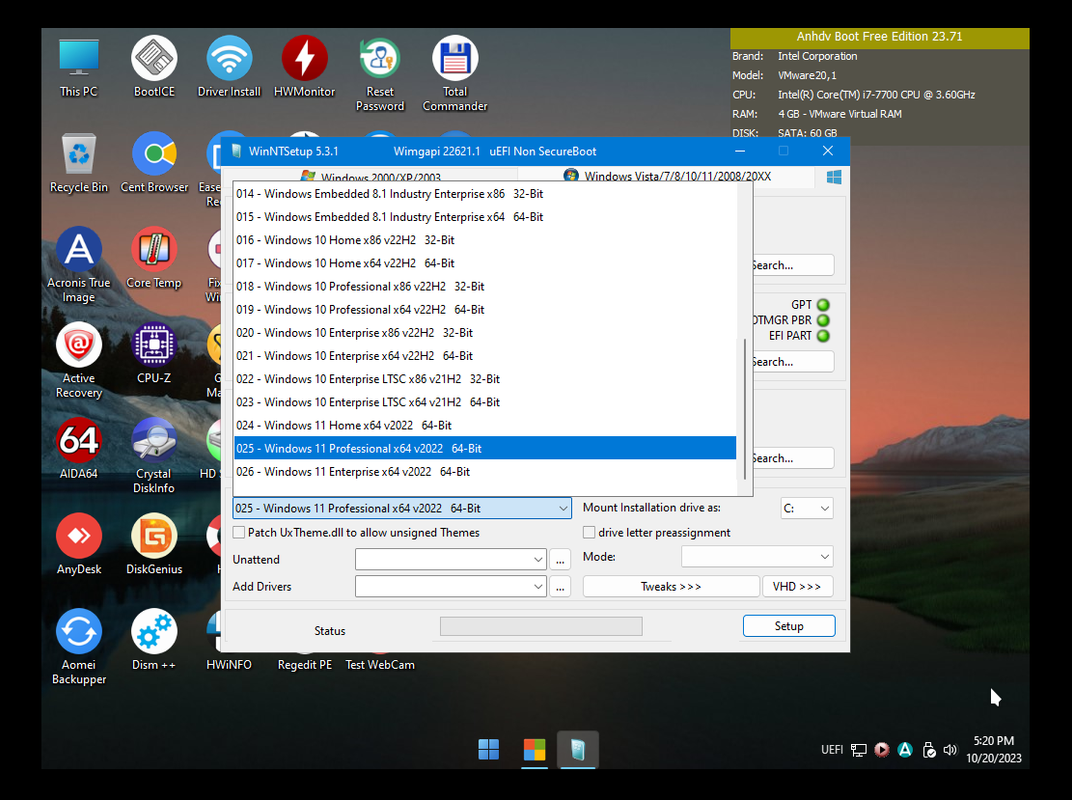
Task: Open the VHD >>> options
Action: 797,586
